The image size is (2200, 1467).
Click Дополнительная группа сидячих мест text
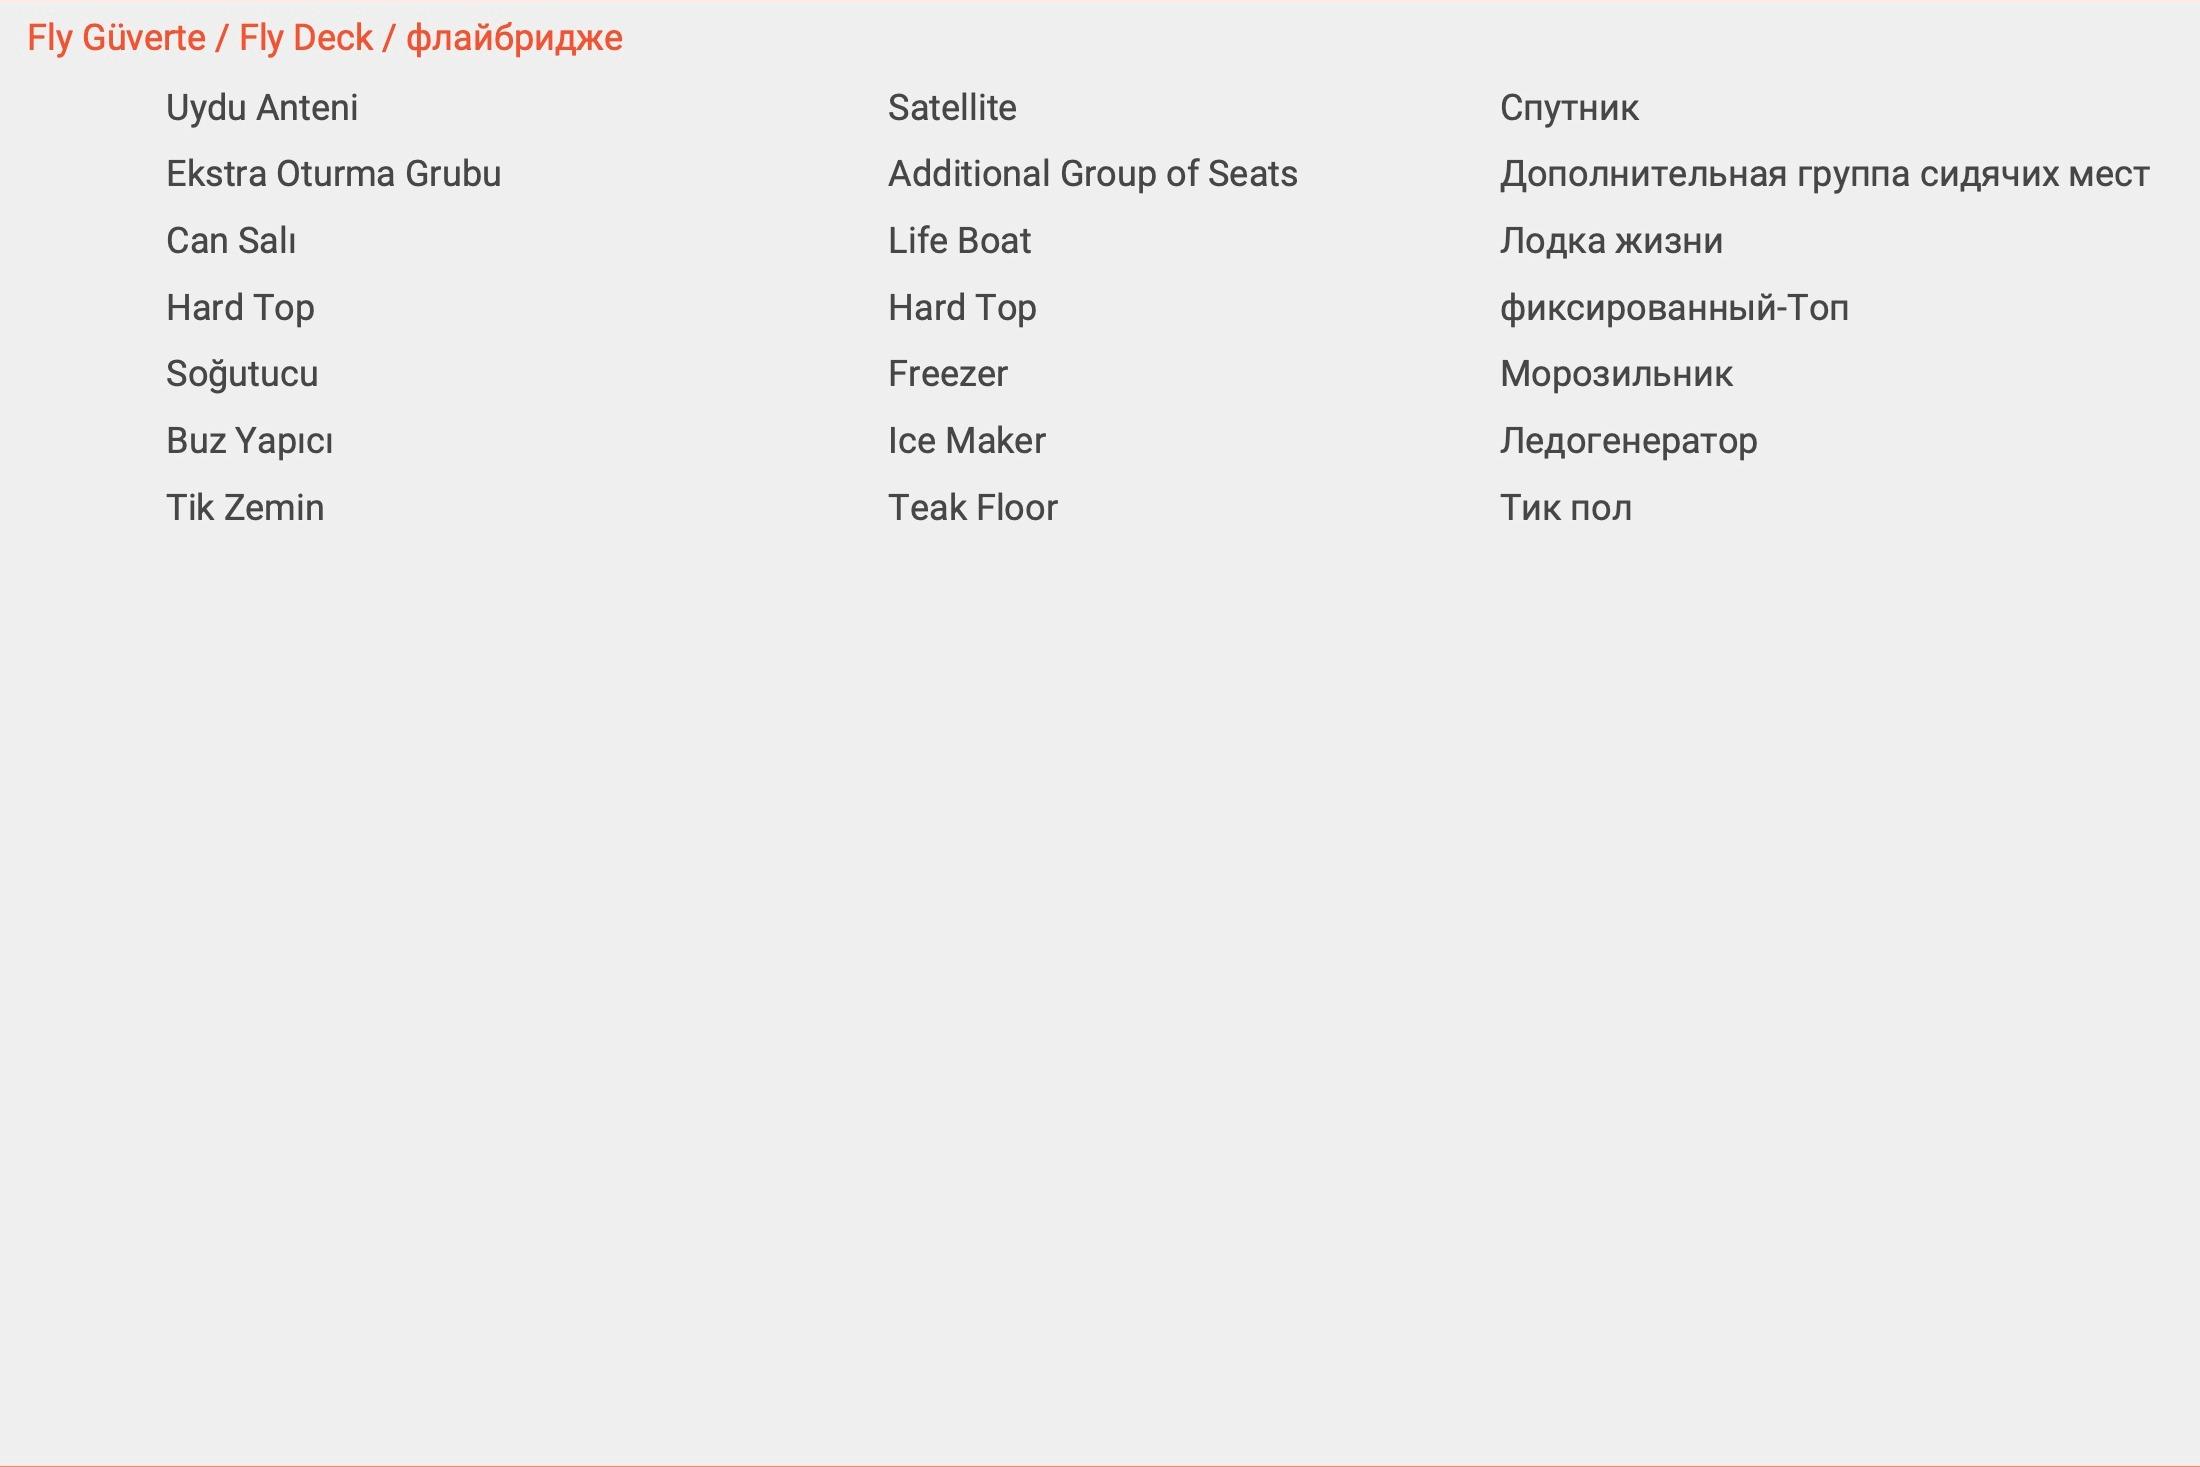coord(1824,174)
